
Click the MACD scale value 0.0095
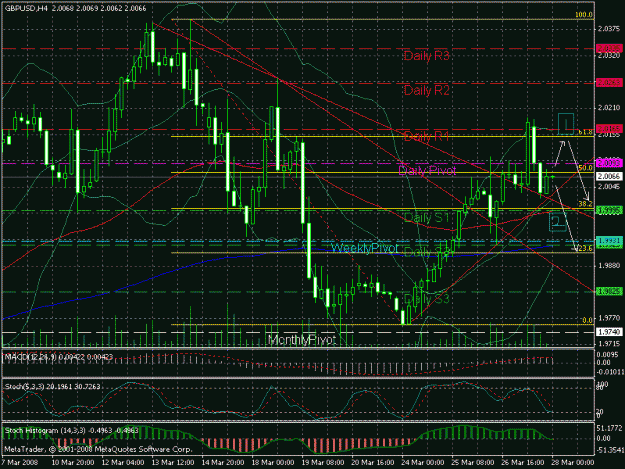609,355
